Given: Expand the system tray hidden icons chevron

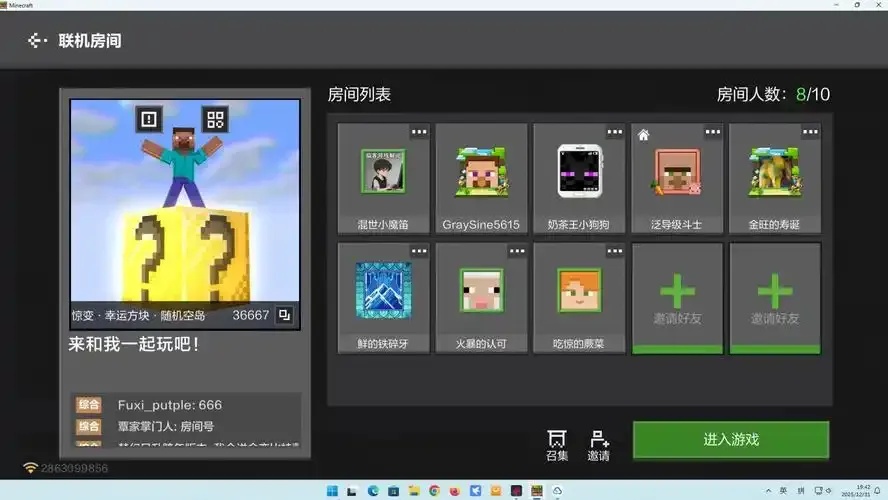Looking at the screenshot, I should 768,490.
